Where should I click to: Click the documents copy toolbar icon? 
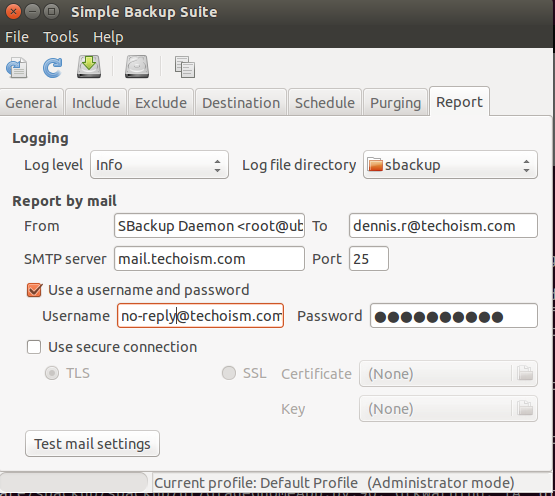184,67
